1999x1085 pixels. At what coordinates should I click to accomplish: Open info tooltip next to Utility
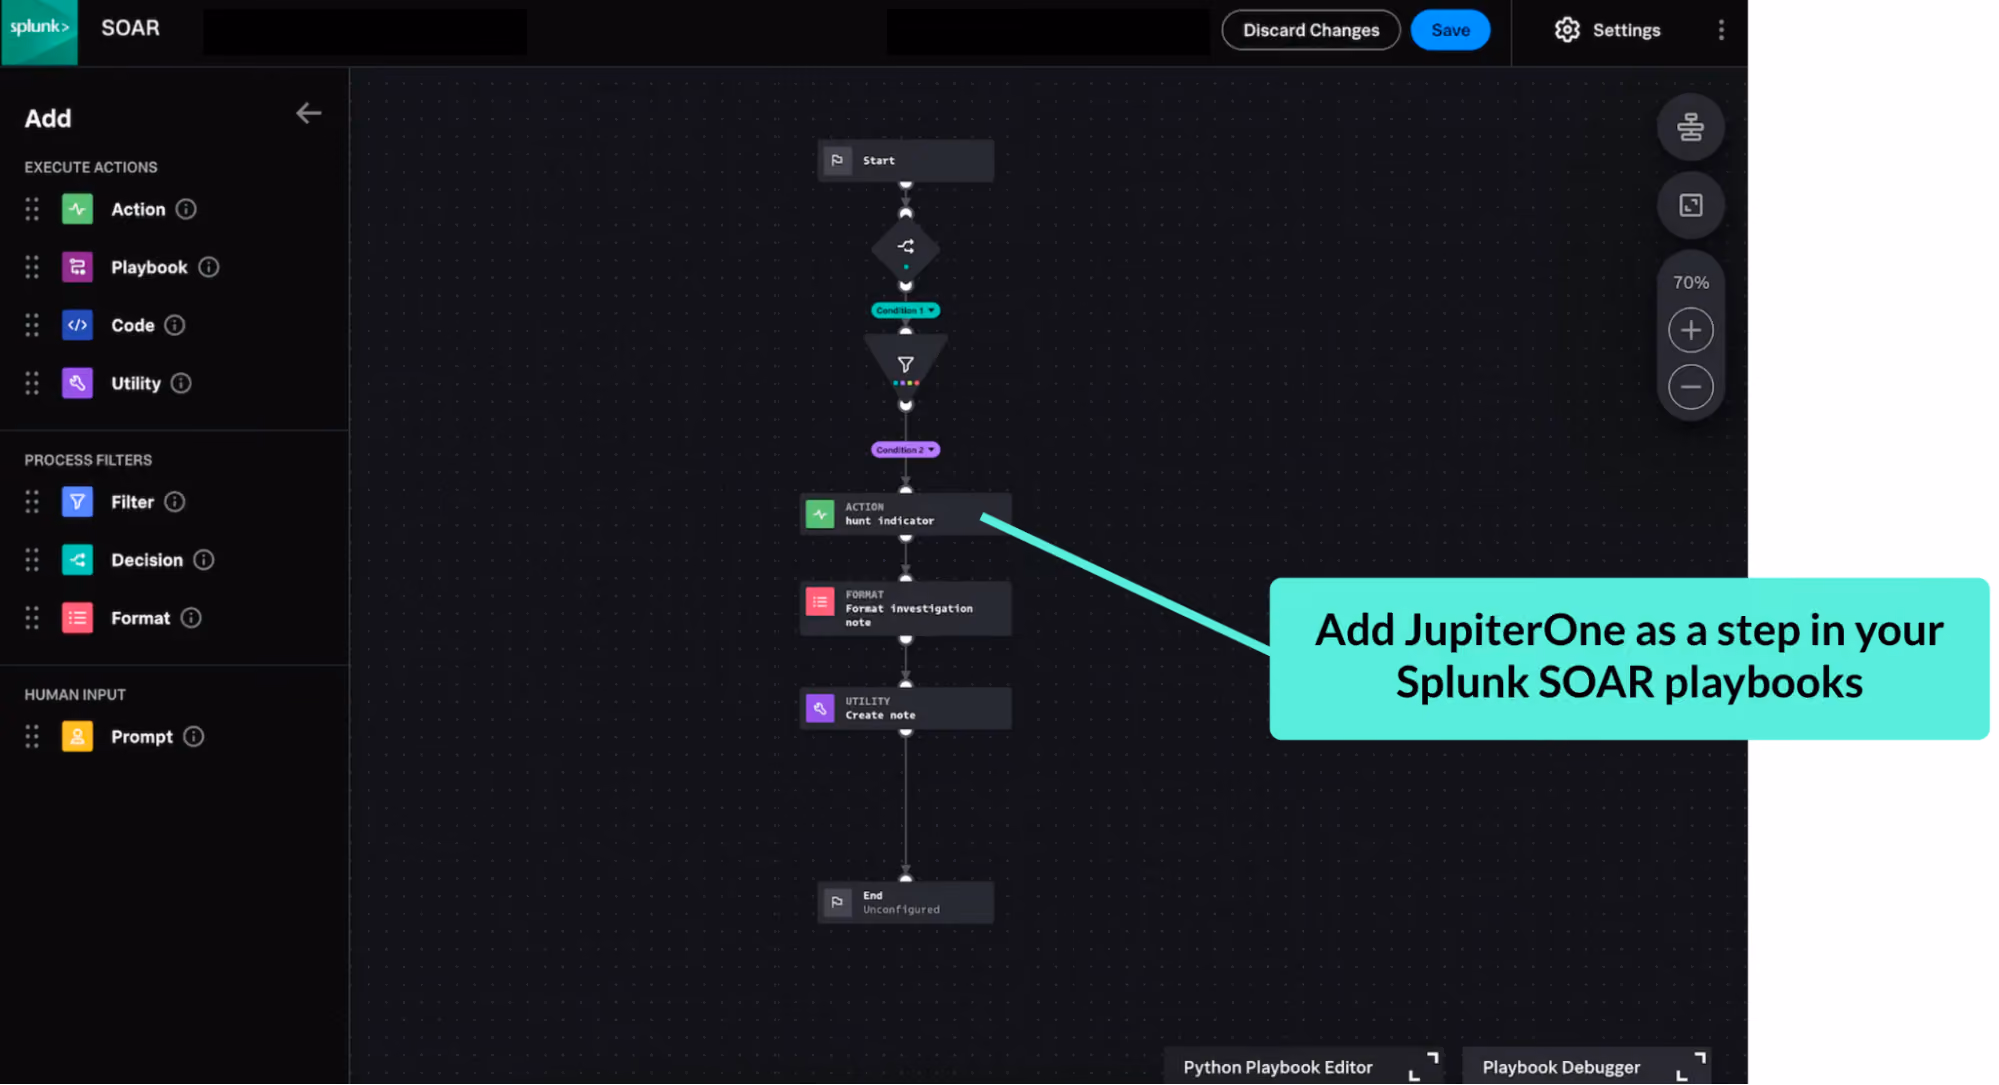point(181,383)
